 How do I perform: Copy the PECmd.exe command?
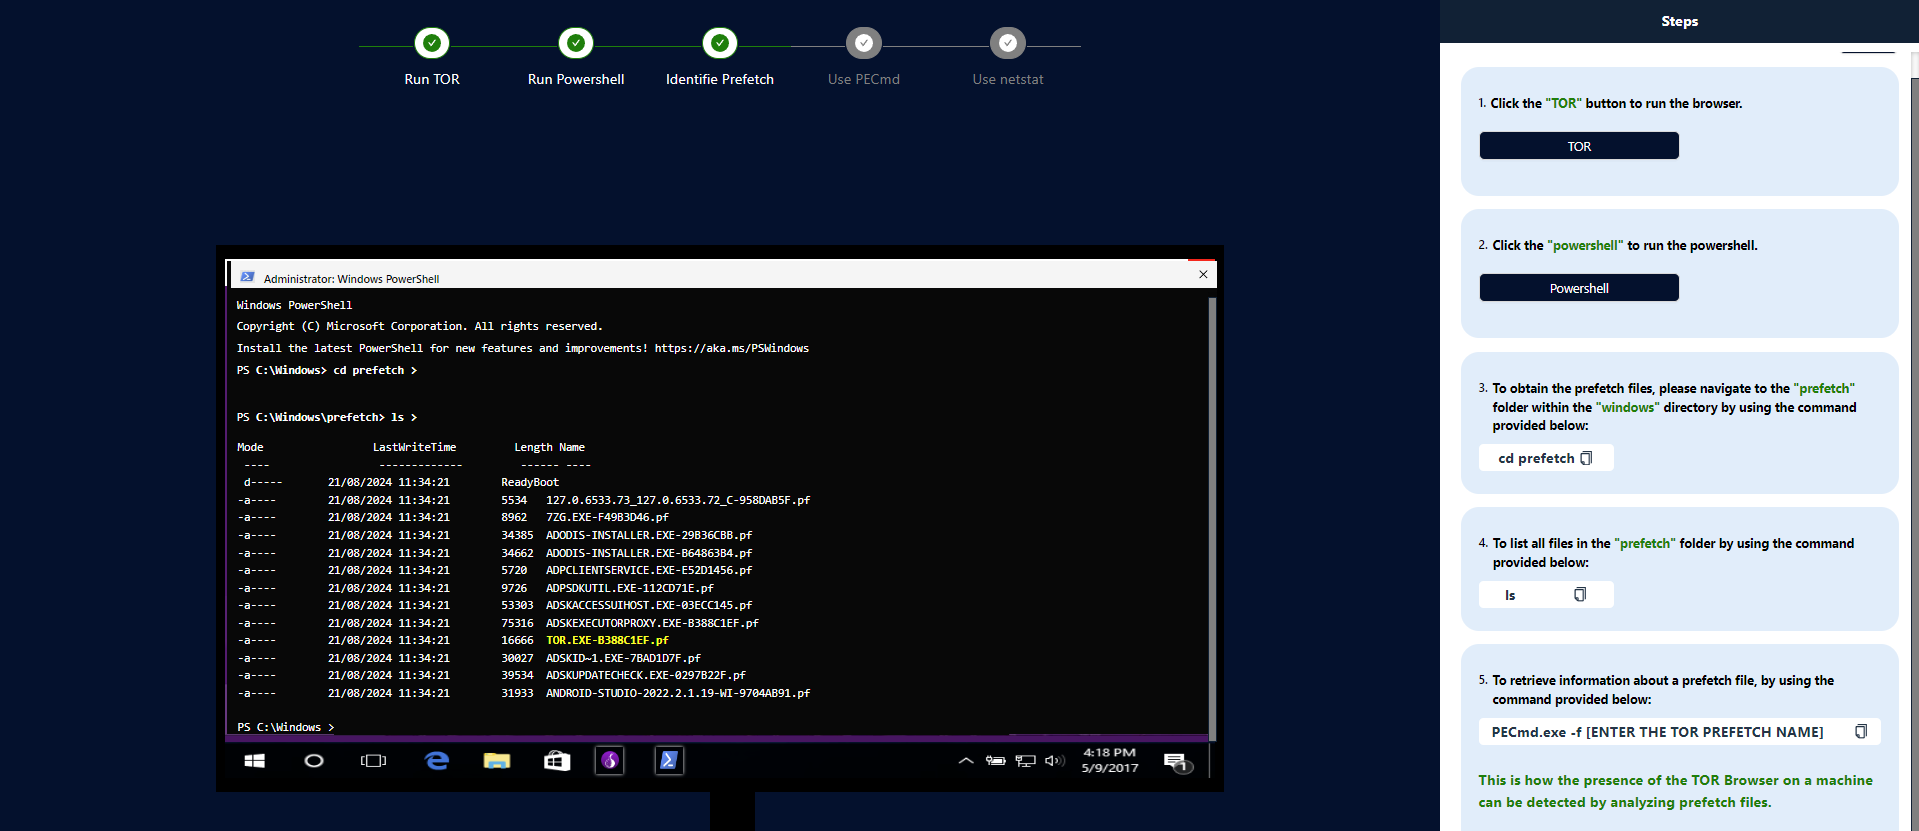point(1861,732)
